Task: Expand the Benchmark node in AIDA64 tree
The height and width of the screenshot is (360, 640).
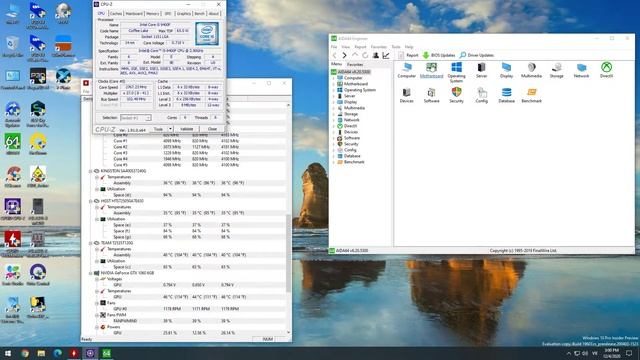Action: coord(334,162)
